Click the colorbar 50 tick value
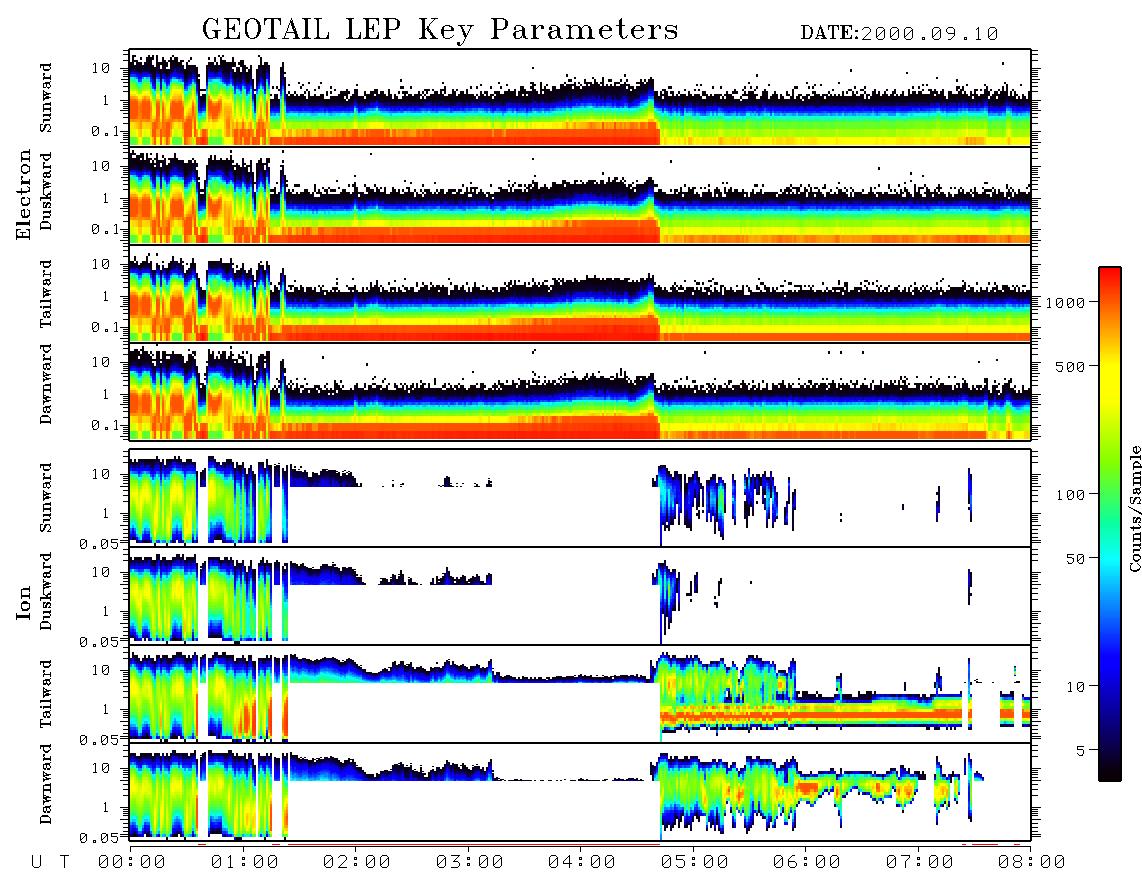Image resolution: width=1142 pixels, height=880 pixels. click(1075, 559)
